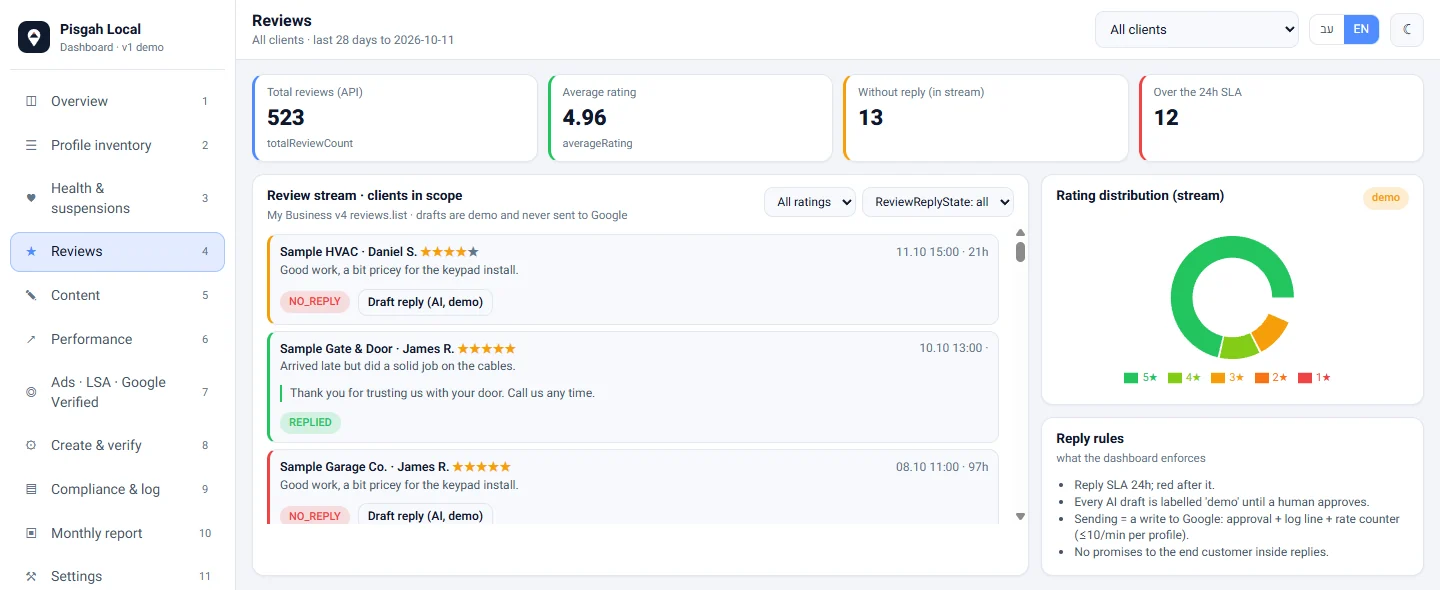Click NO_REPLY badge on Sample HVAC review
The height and width of the screenshot is (590, 1440).
pos(315,301)
